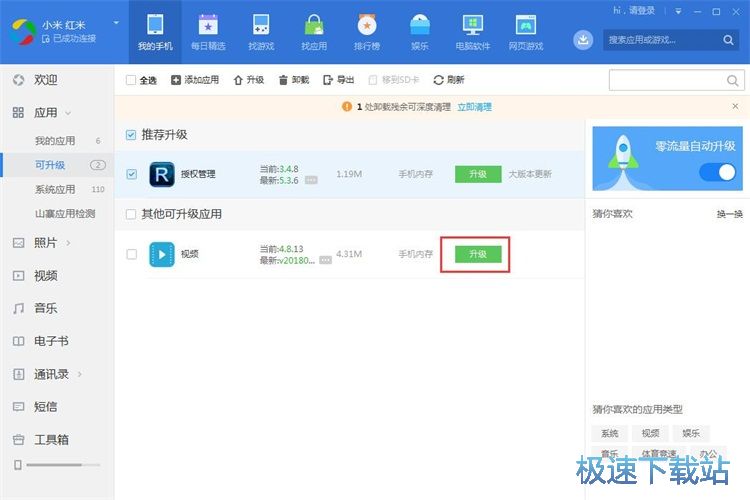Screen dimensions: 750x500
Task: Uncheck the 授权管理 app checkbox
Action: pos(132,174)
